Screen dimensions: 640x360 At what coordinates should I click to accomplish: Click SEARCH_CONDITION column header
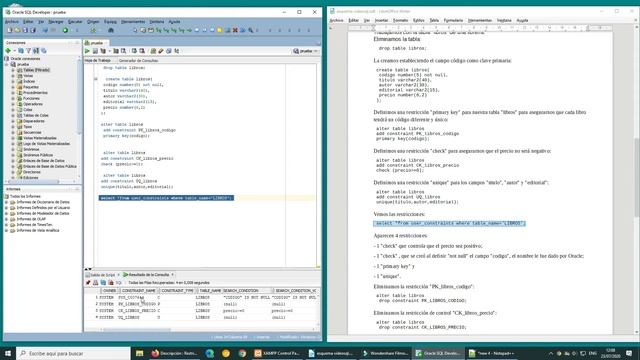241,291
